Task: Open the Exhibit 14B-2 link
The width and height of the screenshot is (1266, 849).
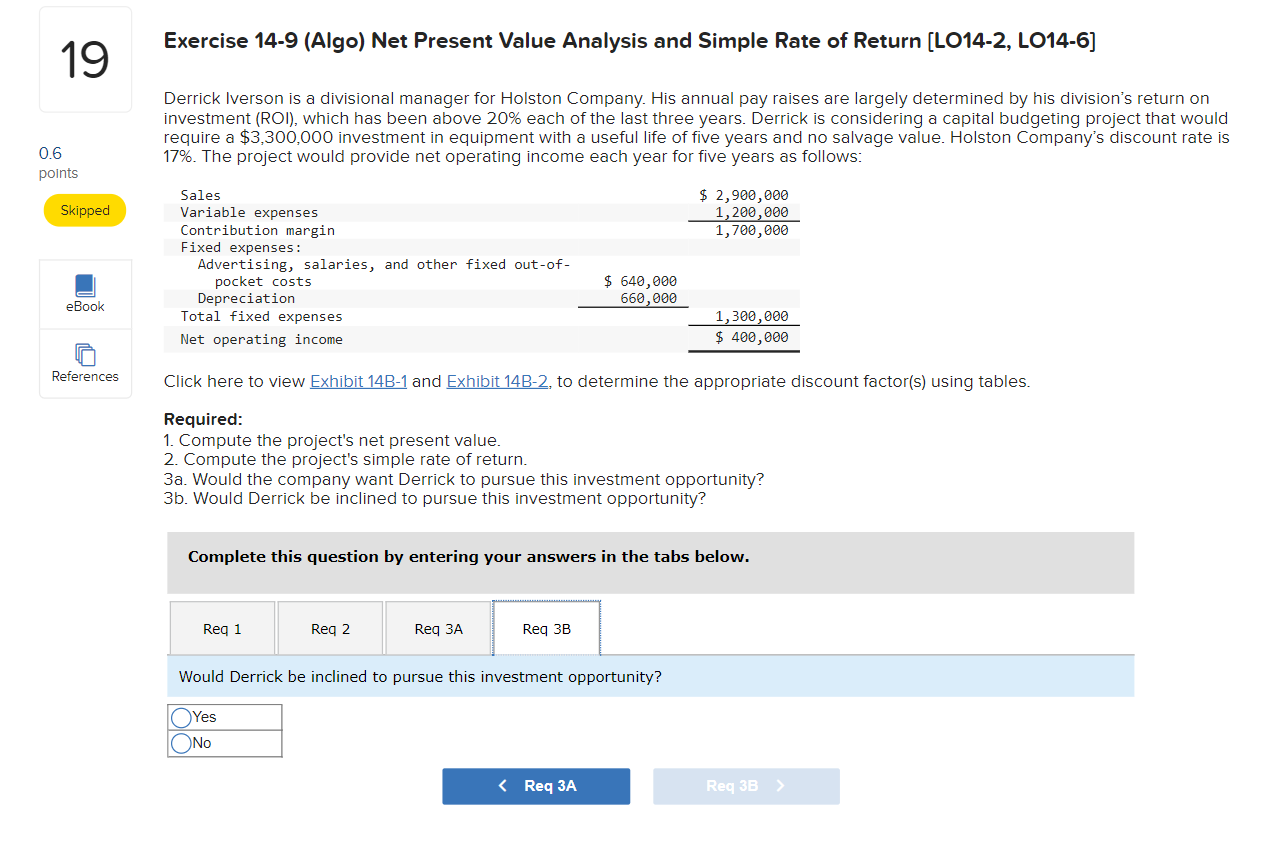Action: point(499,381)
